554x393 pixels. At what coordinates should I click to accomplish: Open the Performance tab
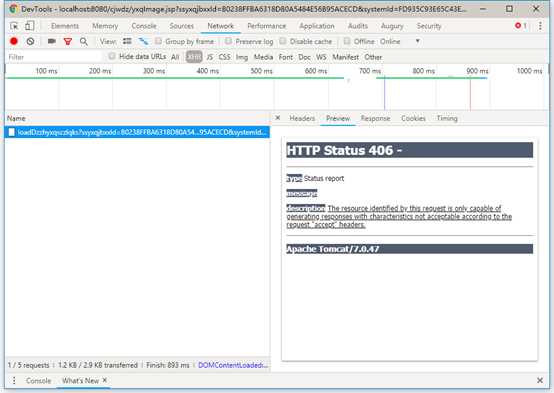pos(266,26)
